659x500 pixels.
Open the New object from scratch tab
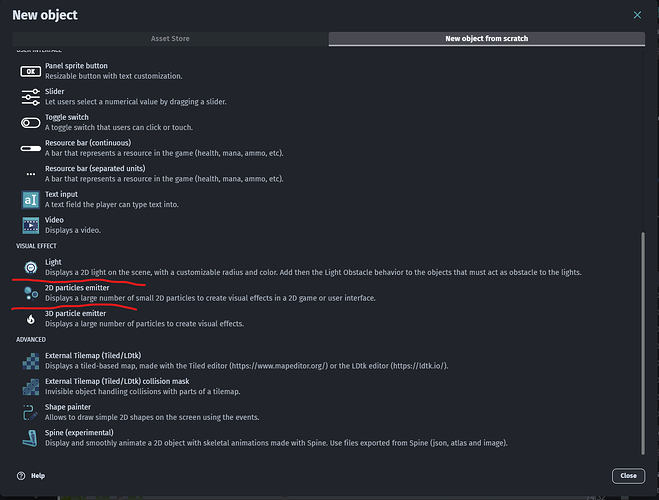(x=486, y=39)
